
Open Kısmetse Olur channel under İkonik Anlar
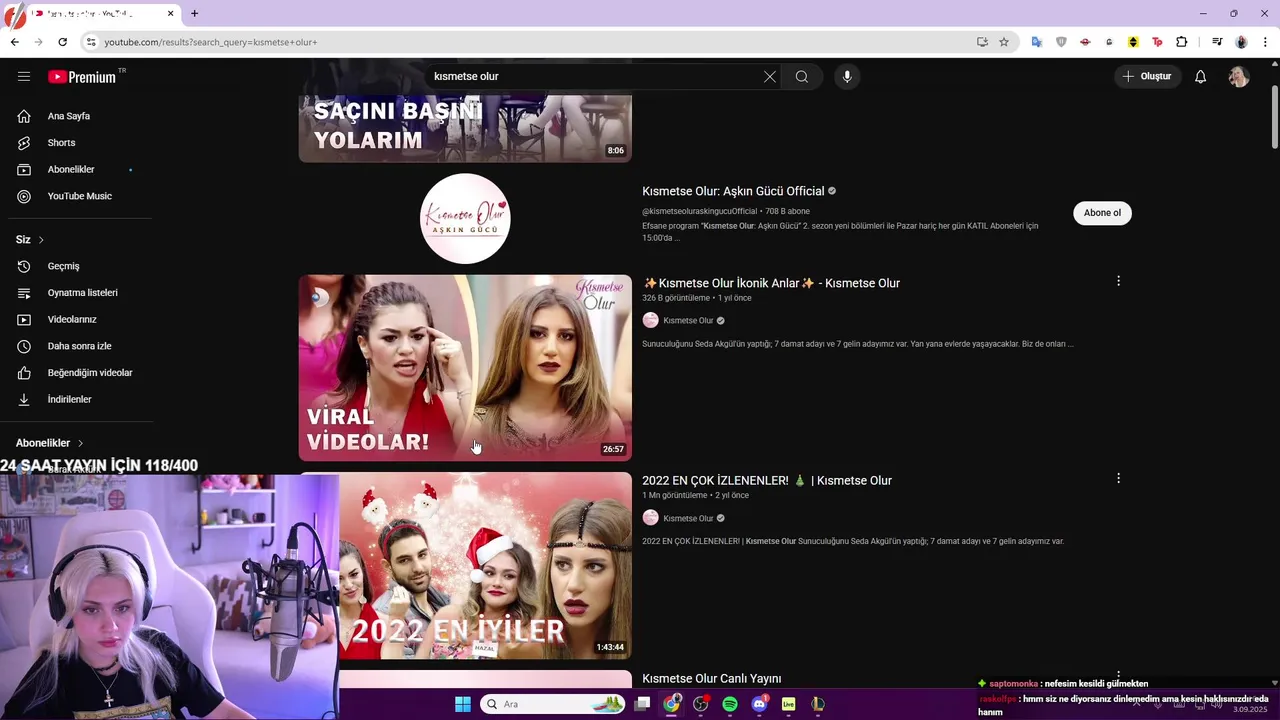point(688,321)
